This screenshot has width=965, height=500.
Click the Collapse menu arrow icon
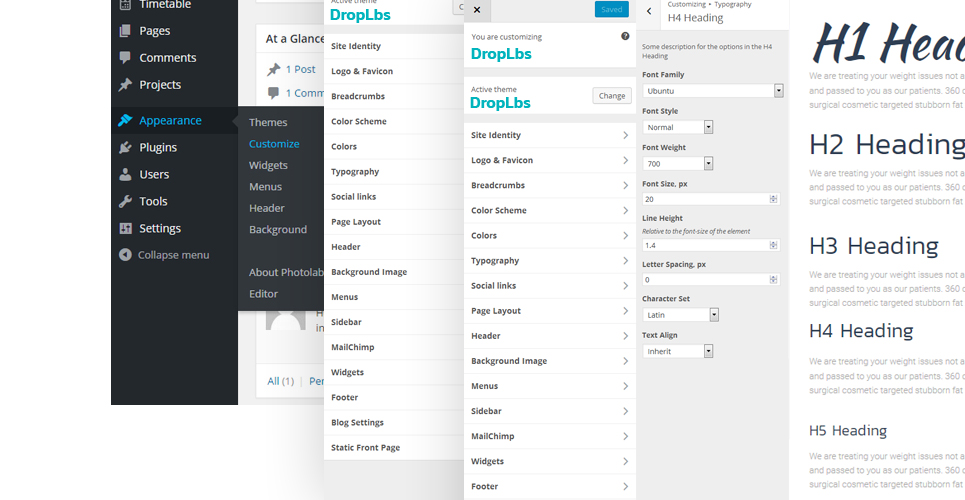[125, 255]
